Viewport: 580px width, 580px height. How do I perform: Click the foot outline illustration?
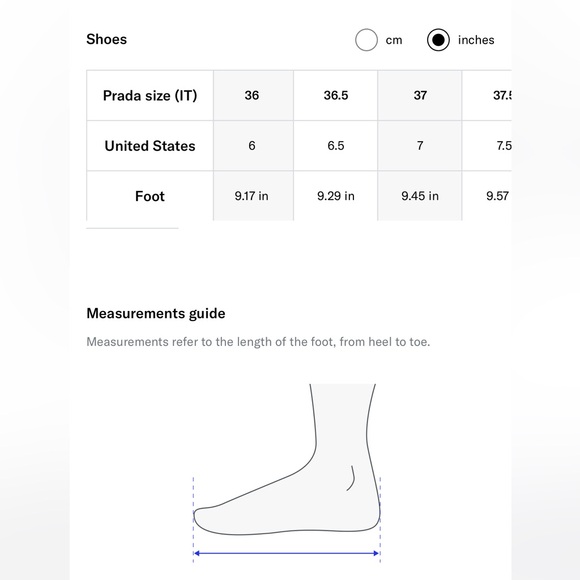coord(287,460)
